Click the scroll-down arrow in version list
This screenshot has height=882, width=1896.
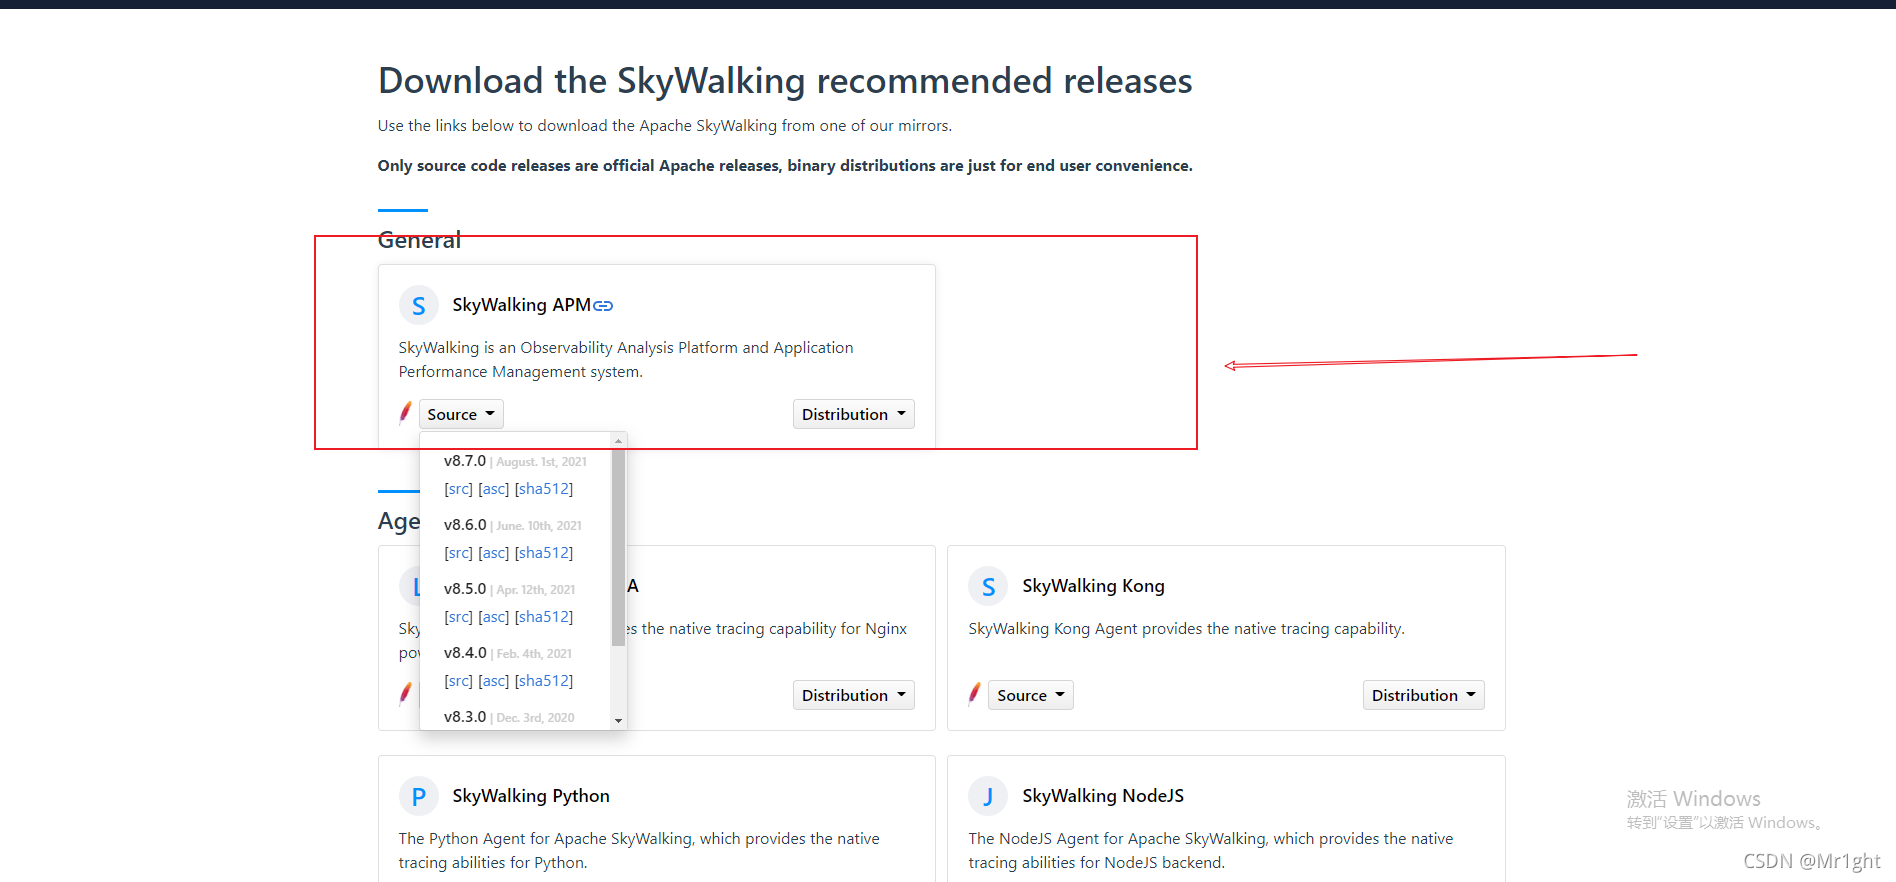pyautogui.click(x=618, y=721)
